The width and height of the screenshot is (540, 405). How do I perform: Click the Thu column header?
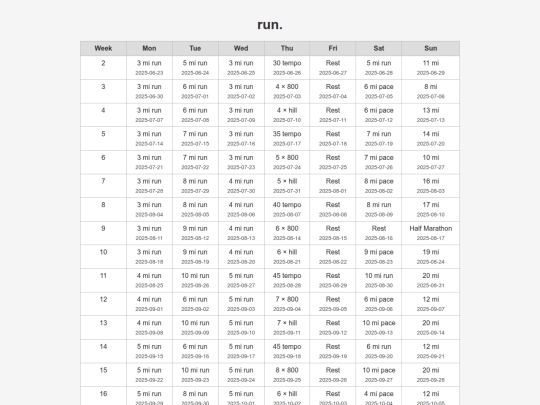pyautogui.click(x=287, y=49)
